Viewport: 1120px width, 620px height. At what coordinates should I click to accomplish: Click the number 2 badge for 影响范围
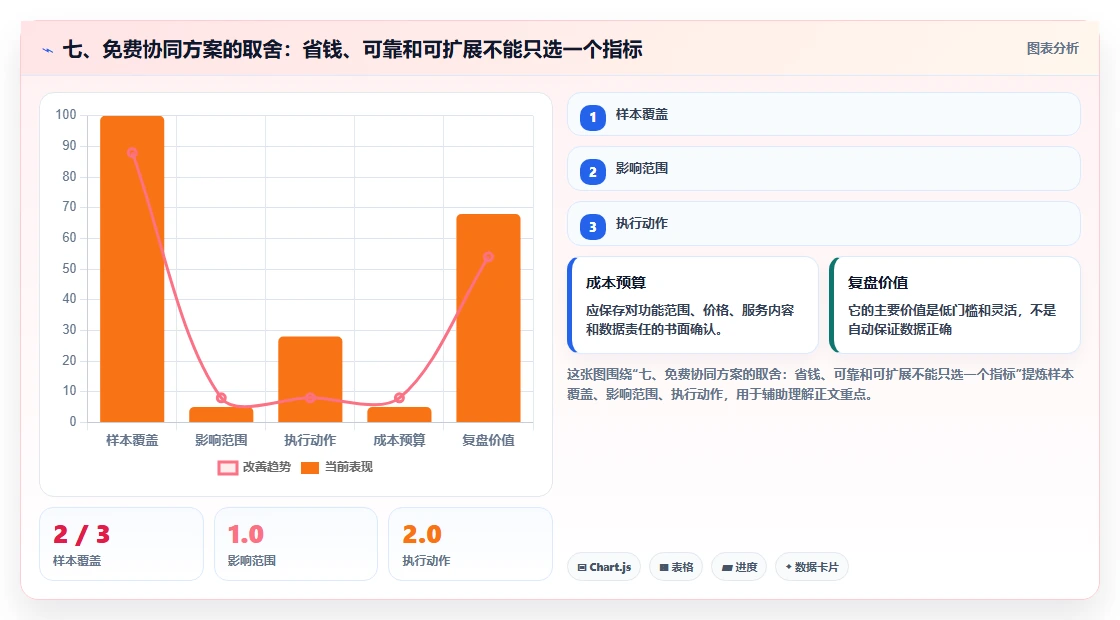(593, 171)
